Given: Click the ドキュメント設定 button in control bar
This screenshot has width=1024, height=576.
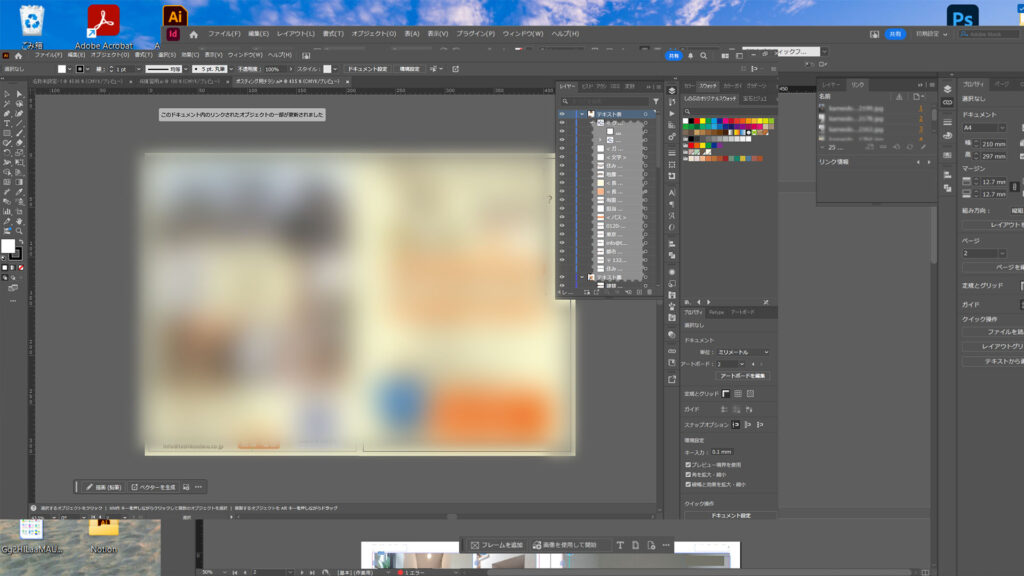Looking at the screenshot, I should pos(367,69).
